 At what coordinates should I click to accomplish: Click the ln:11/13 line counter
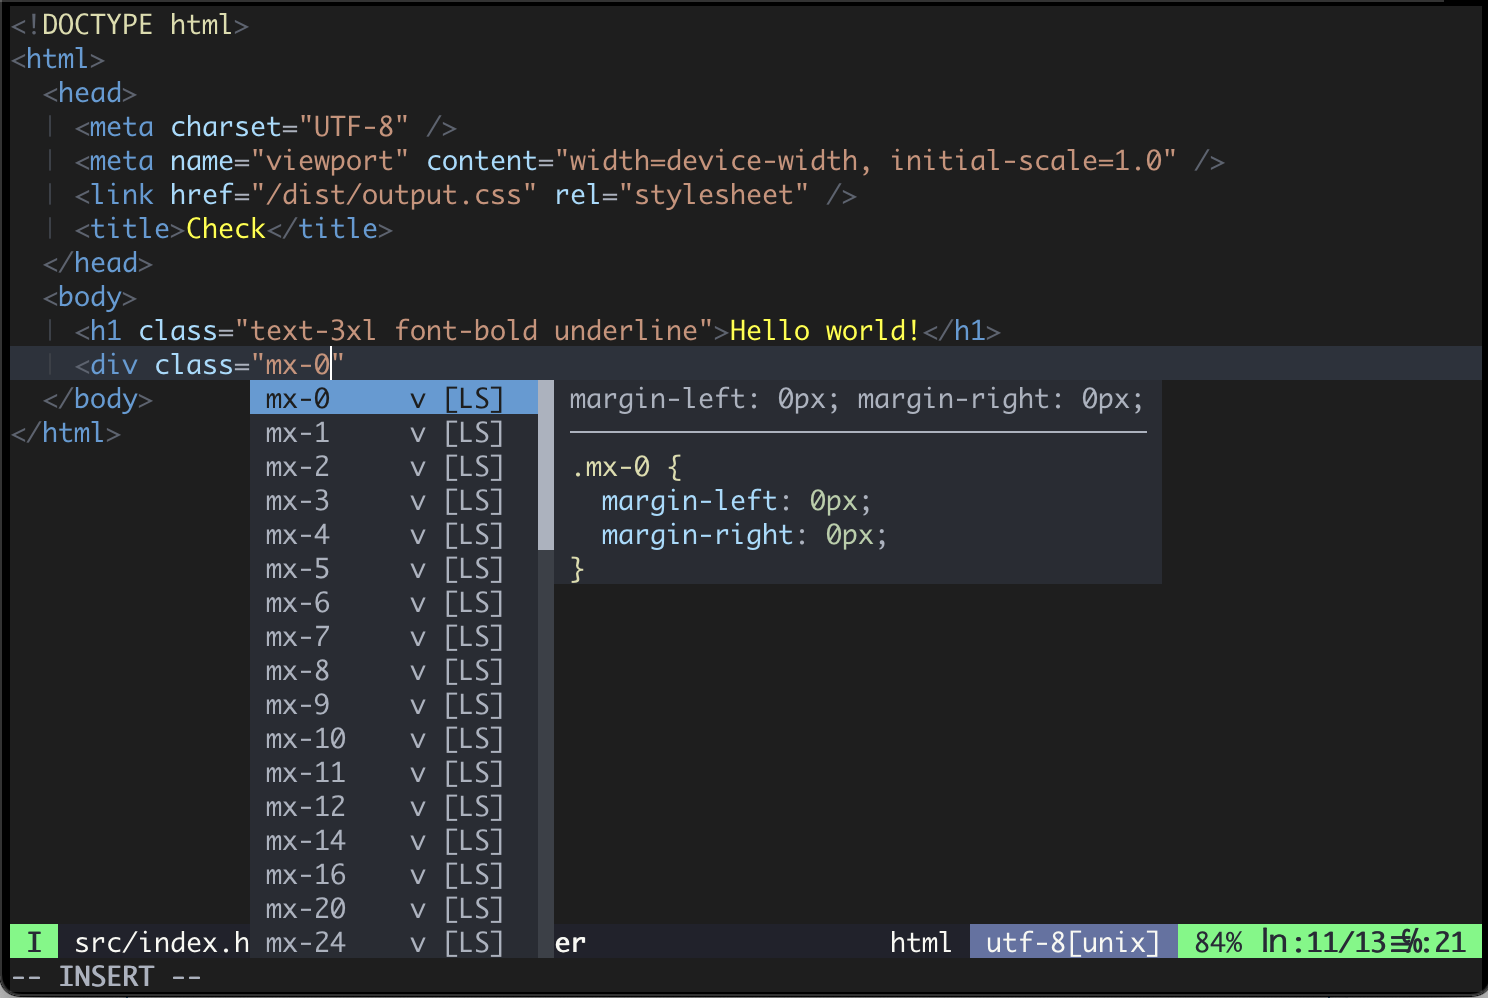[1325, 942]
